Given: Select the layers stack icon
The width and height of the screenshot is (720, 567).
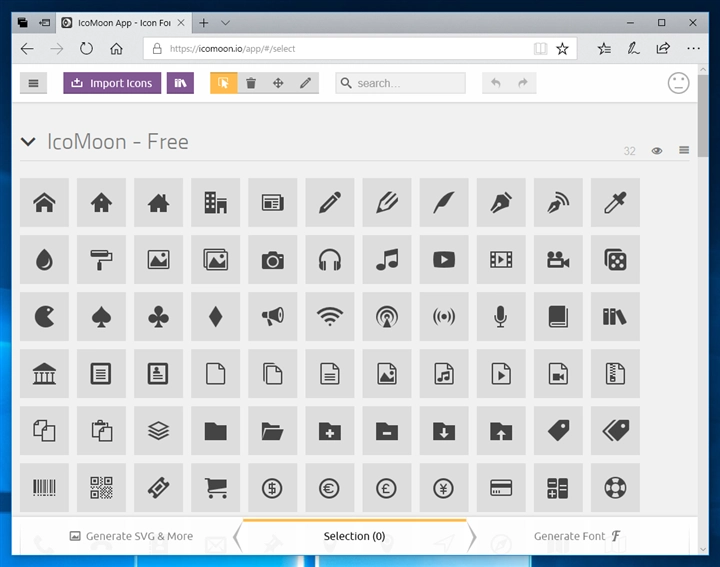Looking at the screenshot, I should click(158, 431).
